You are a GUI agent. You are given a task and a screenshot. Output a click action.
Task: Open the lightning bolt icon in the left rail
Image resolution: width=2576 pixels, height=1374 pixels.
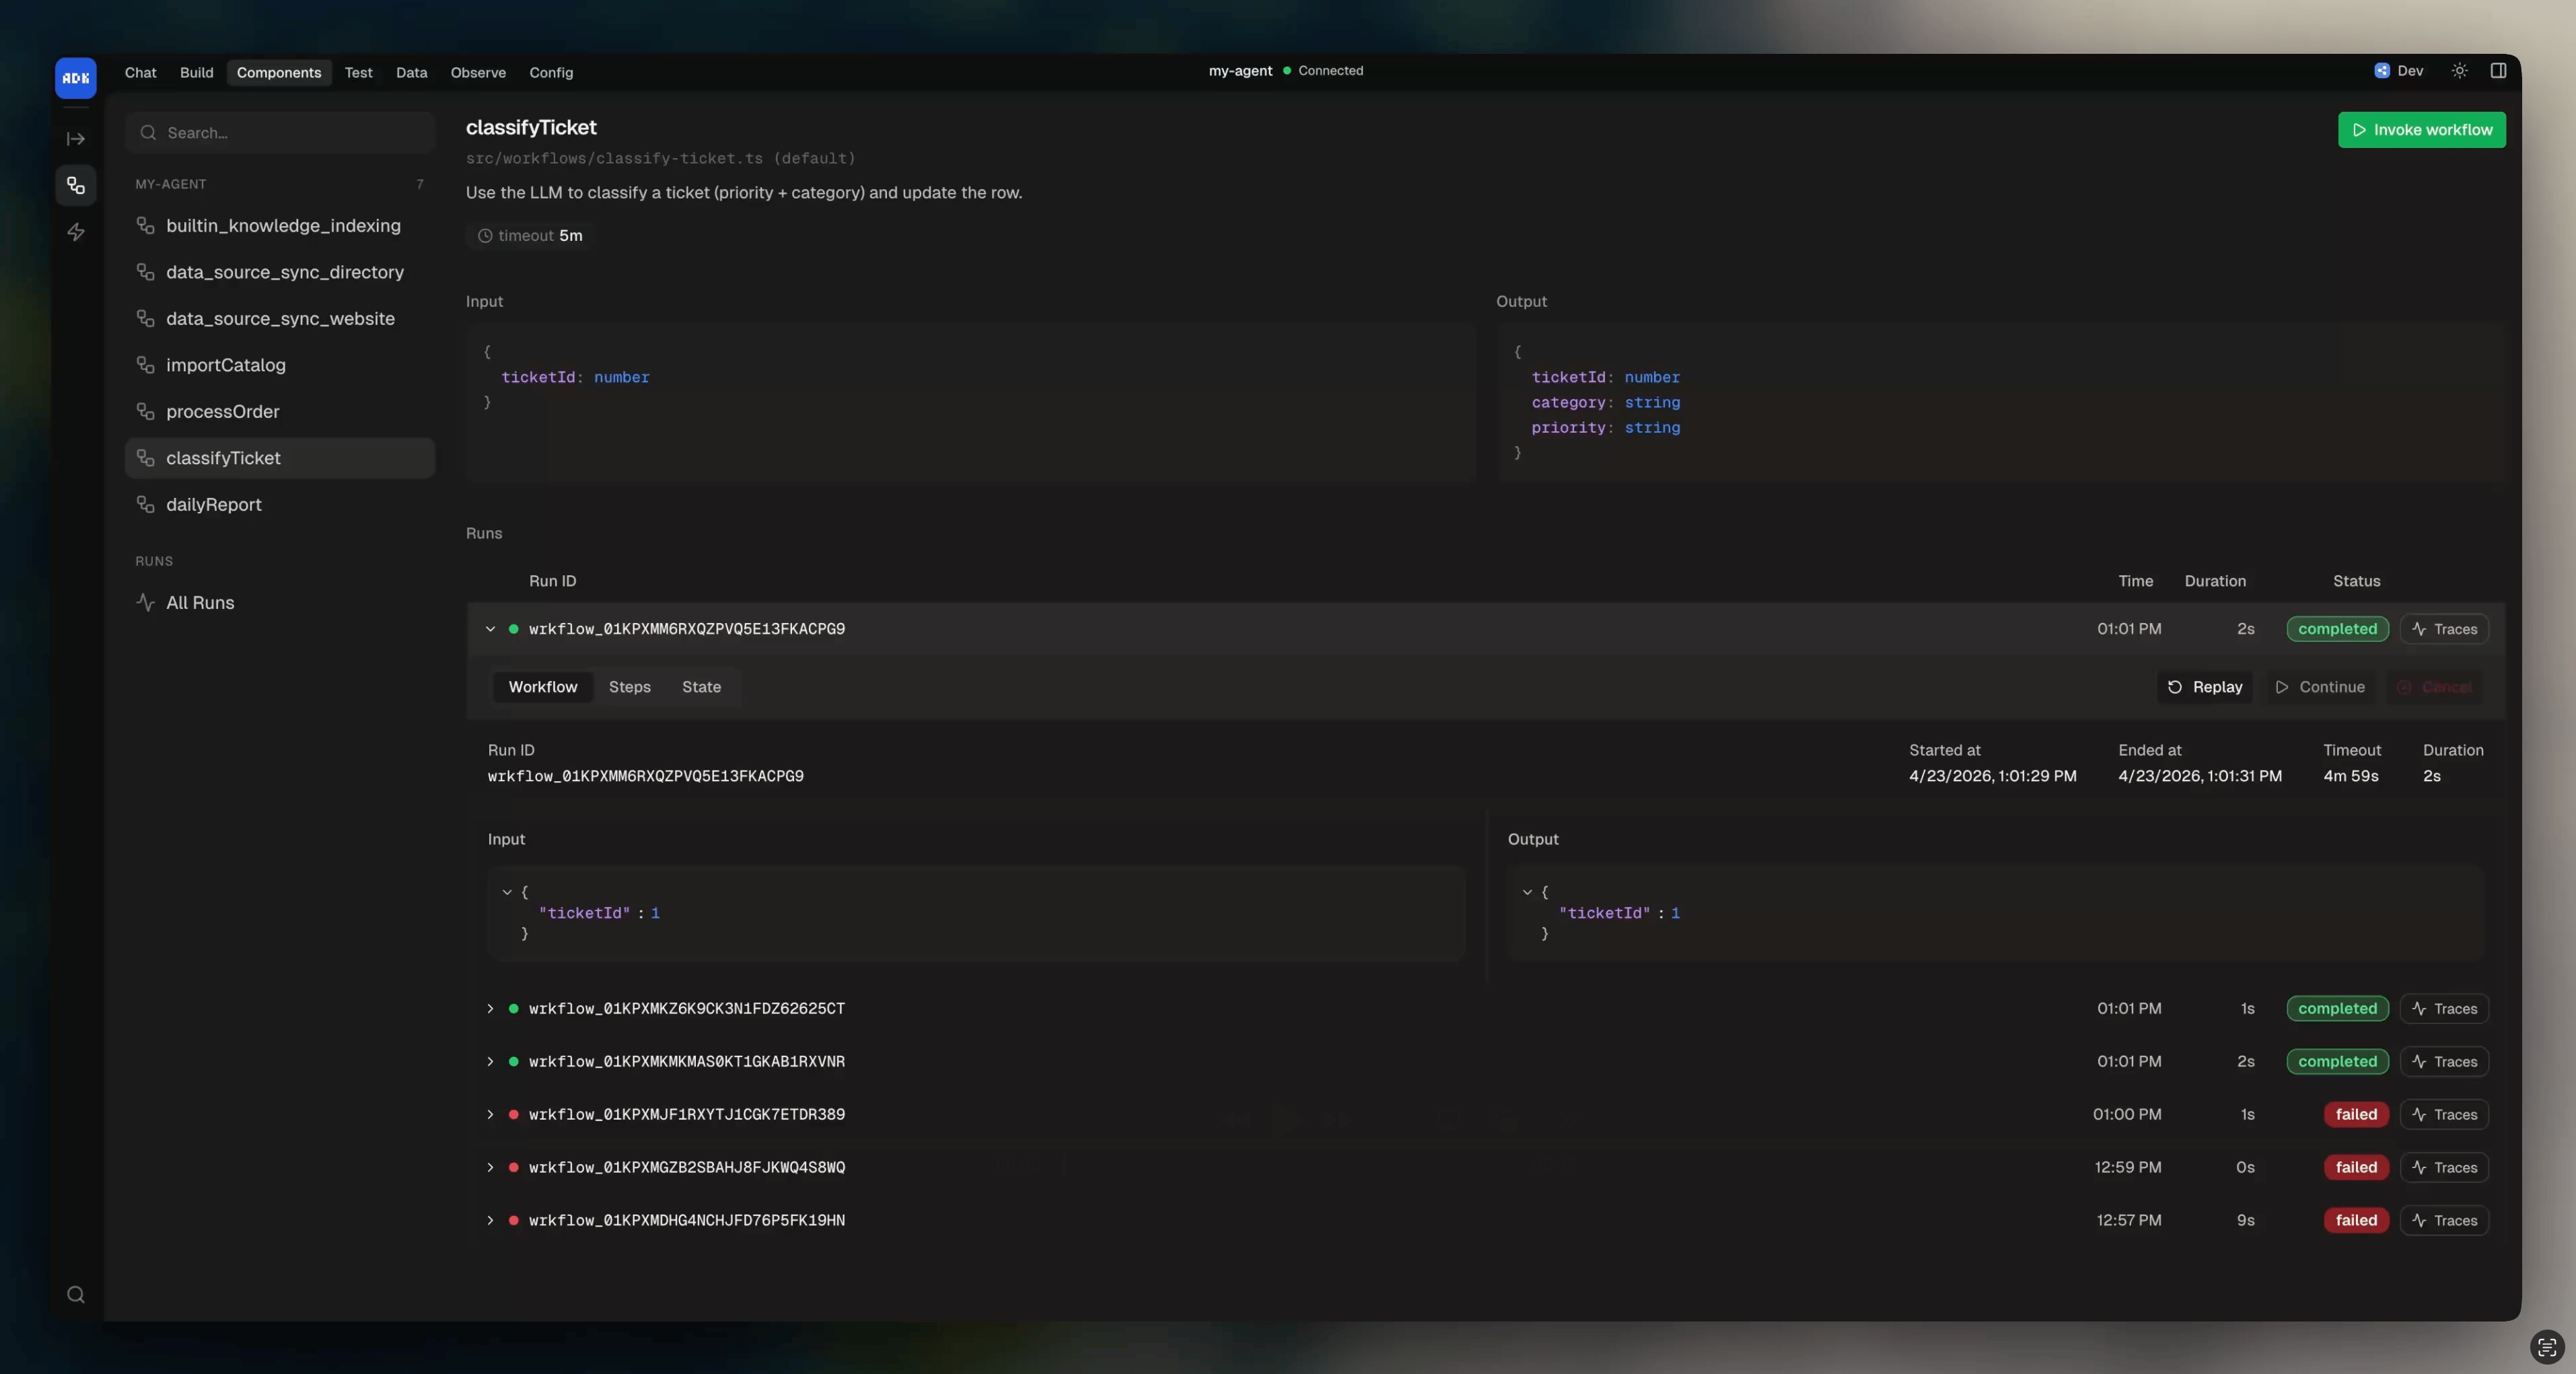(x=76, y=232)
